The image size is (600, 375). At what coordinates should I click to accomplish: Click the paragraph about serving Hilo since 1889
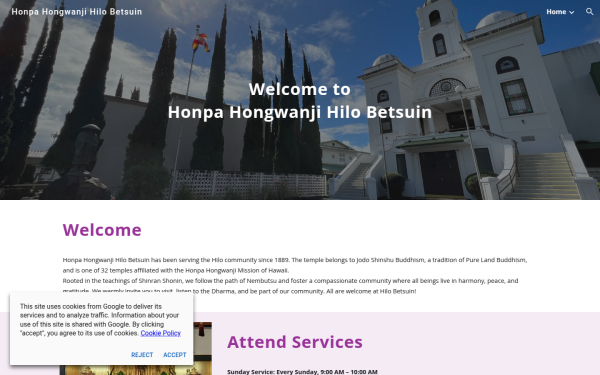(x=295, y=265)
